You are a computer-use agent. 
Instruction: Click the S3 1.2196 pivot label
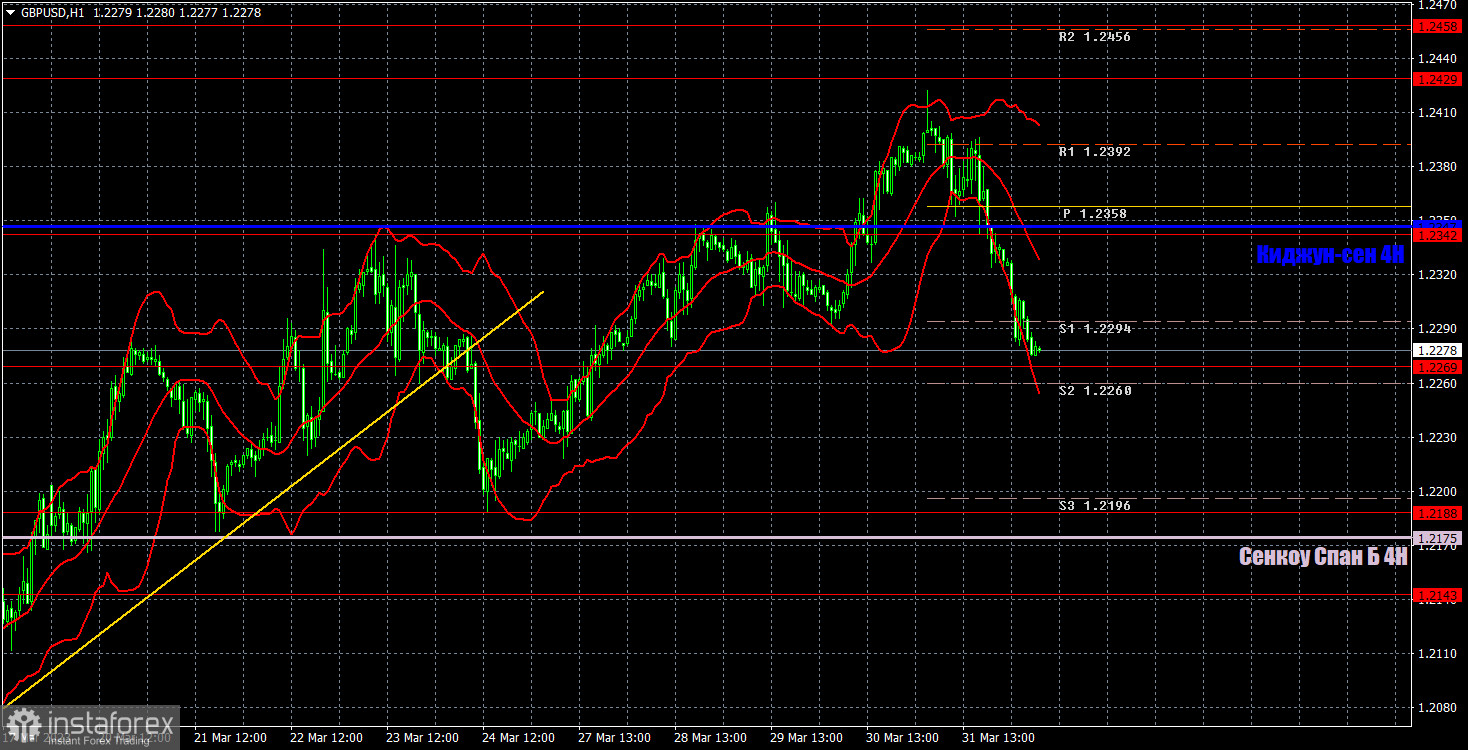coord(1094,506)
